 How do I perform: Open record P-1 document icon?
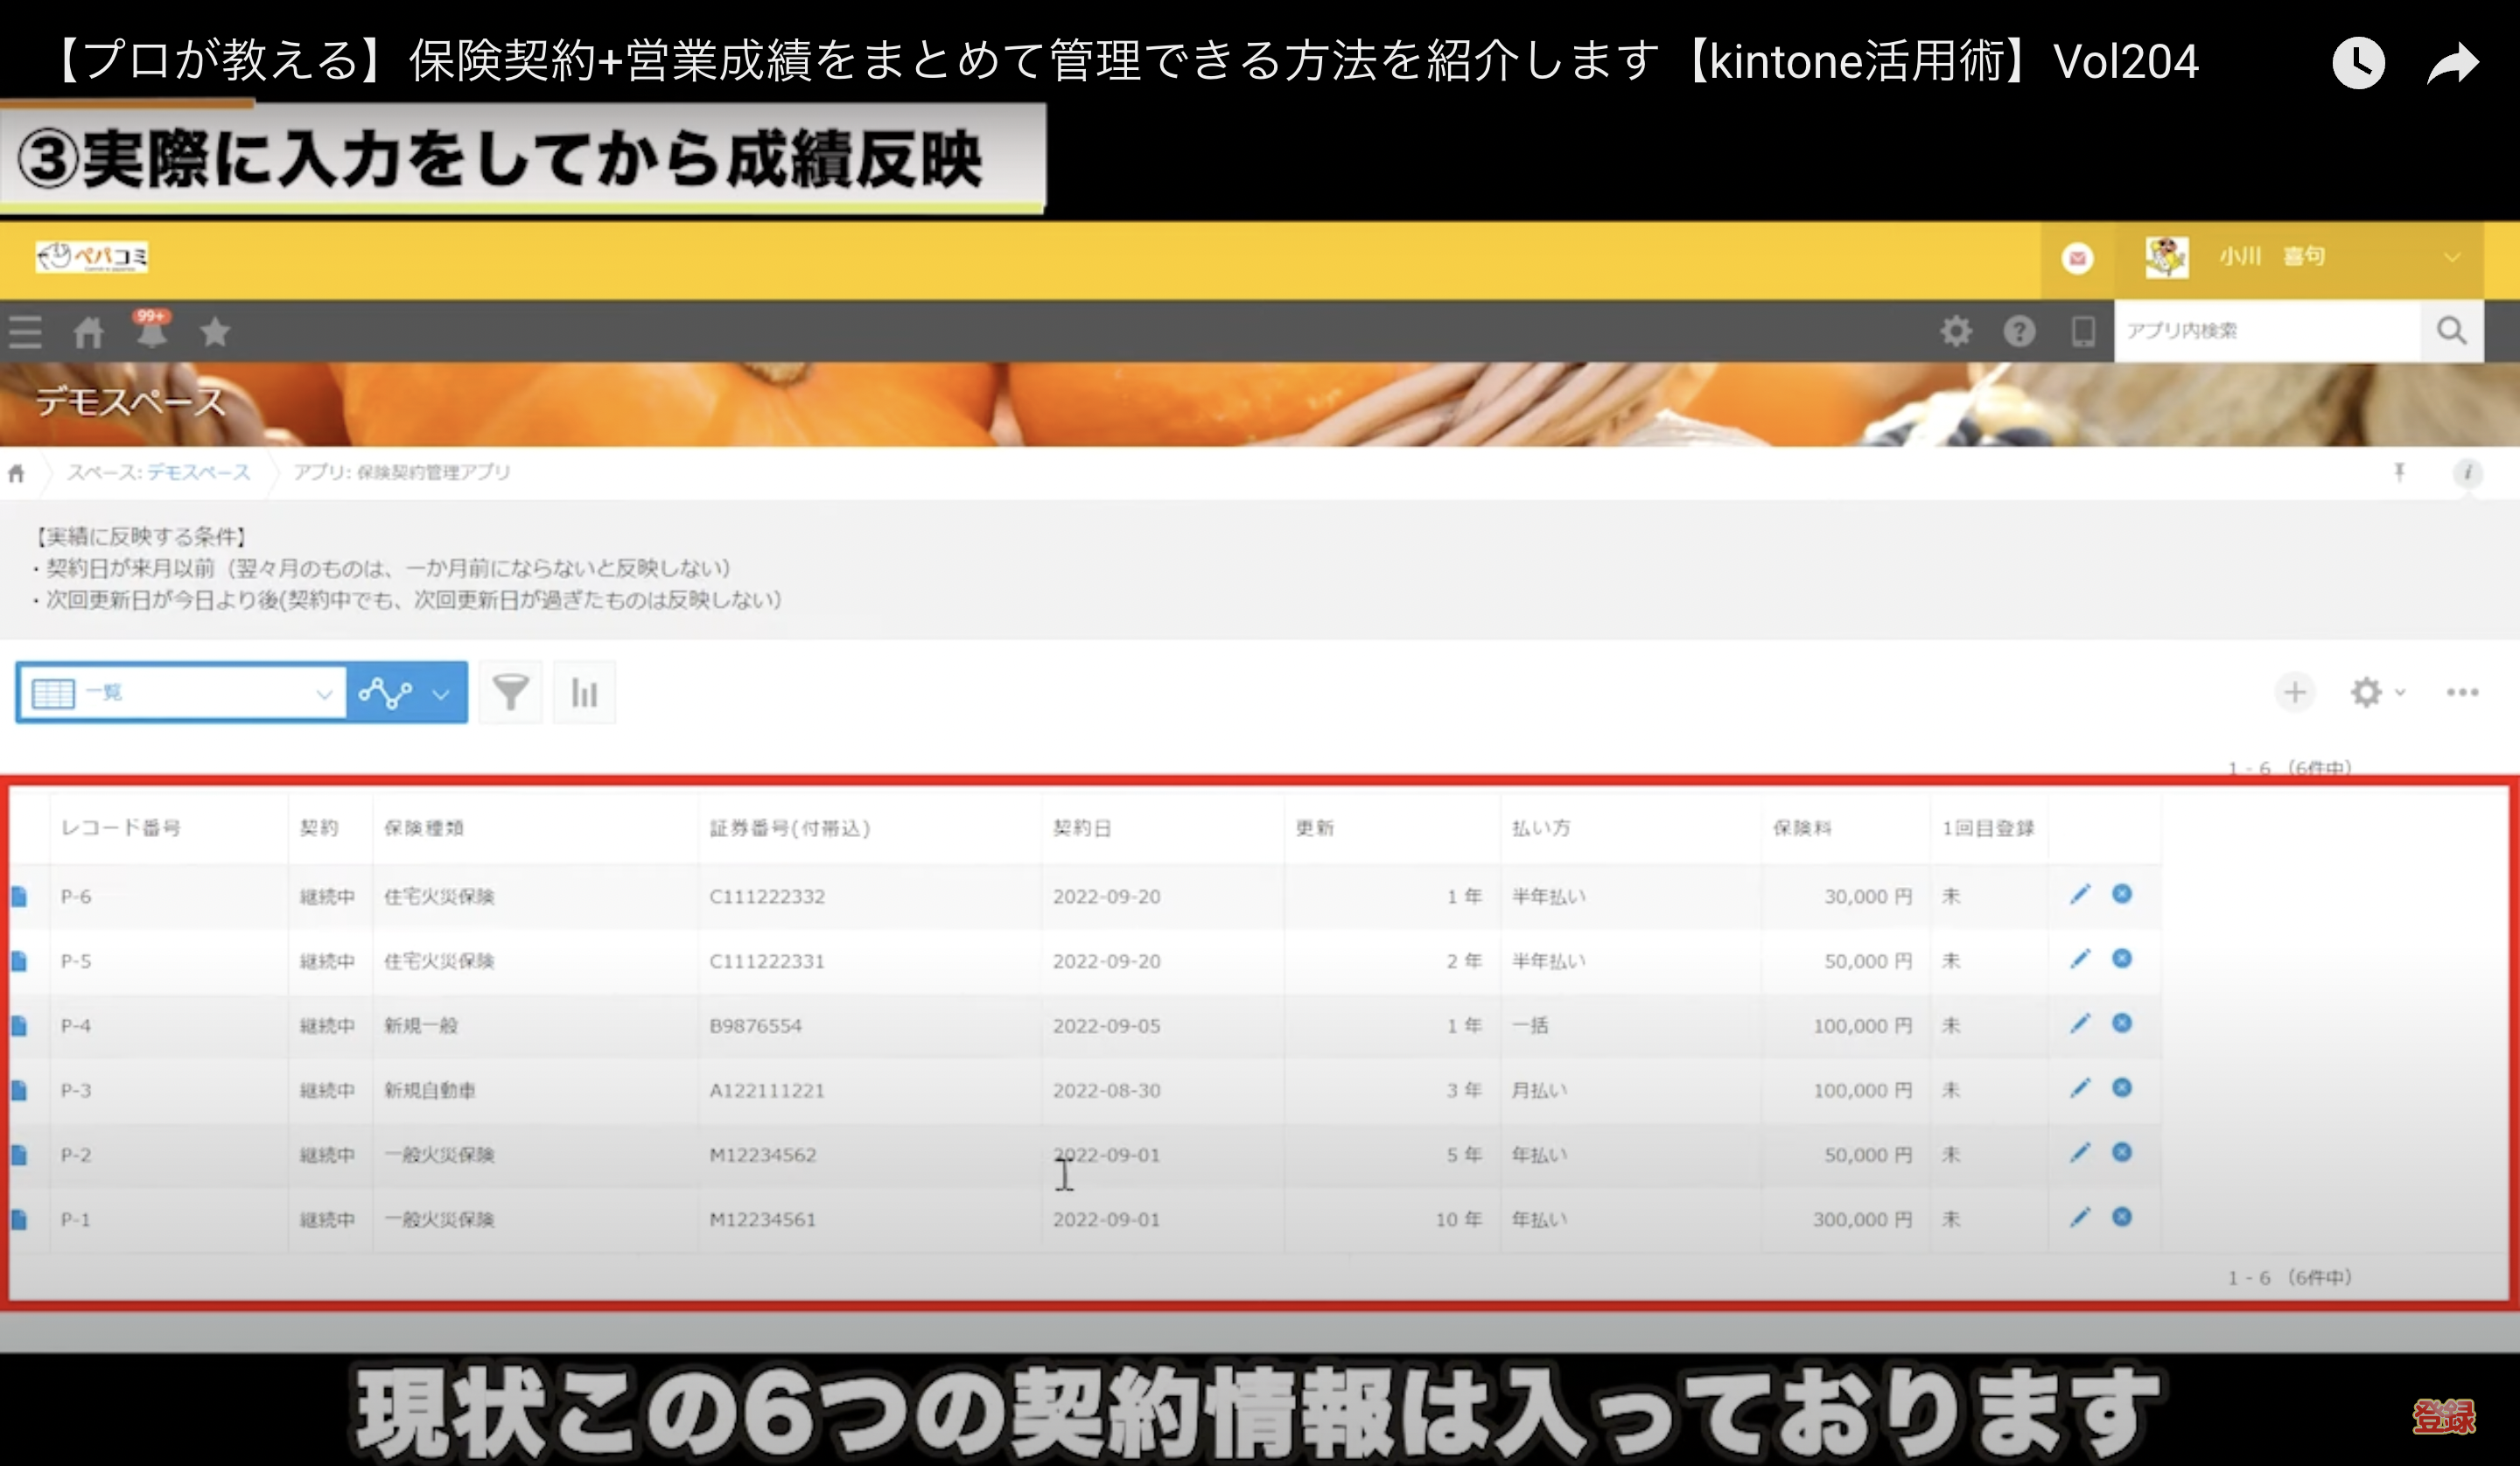pyautogui.click(x=19, y=1219)
